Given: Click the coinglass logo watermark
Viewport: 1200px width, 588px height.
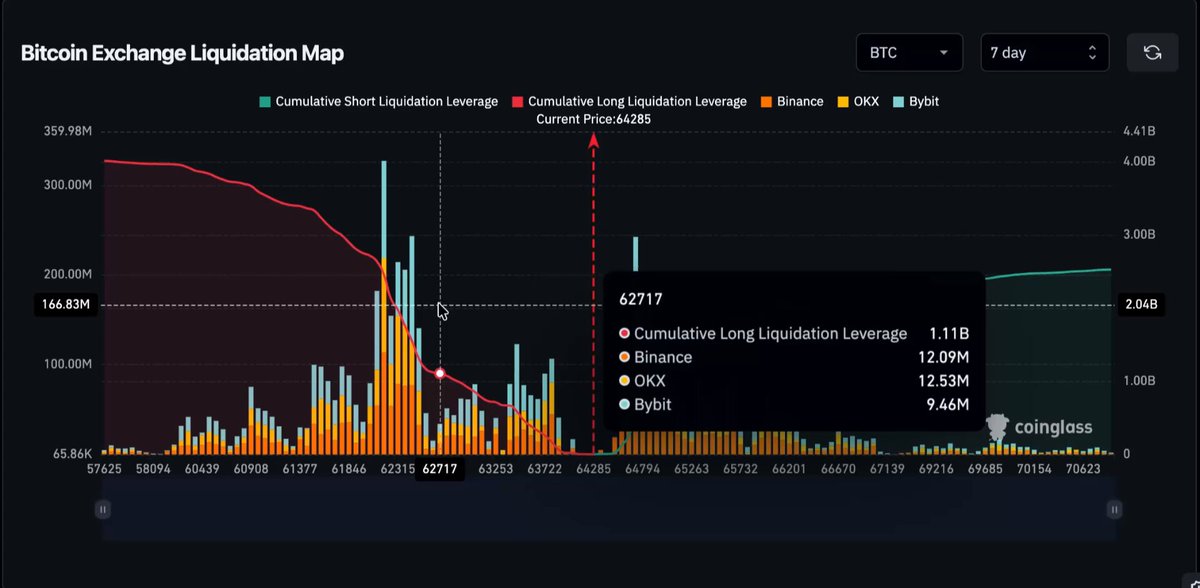Looking at the screenshot, I should coord(1040,428).
